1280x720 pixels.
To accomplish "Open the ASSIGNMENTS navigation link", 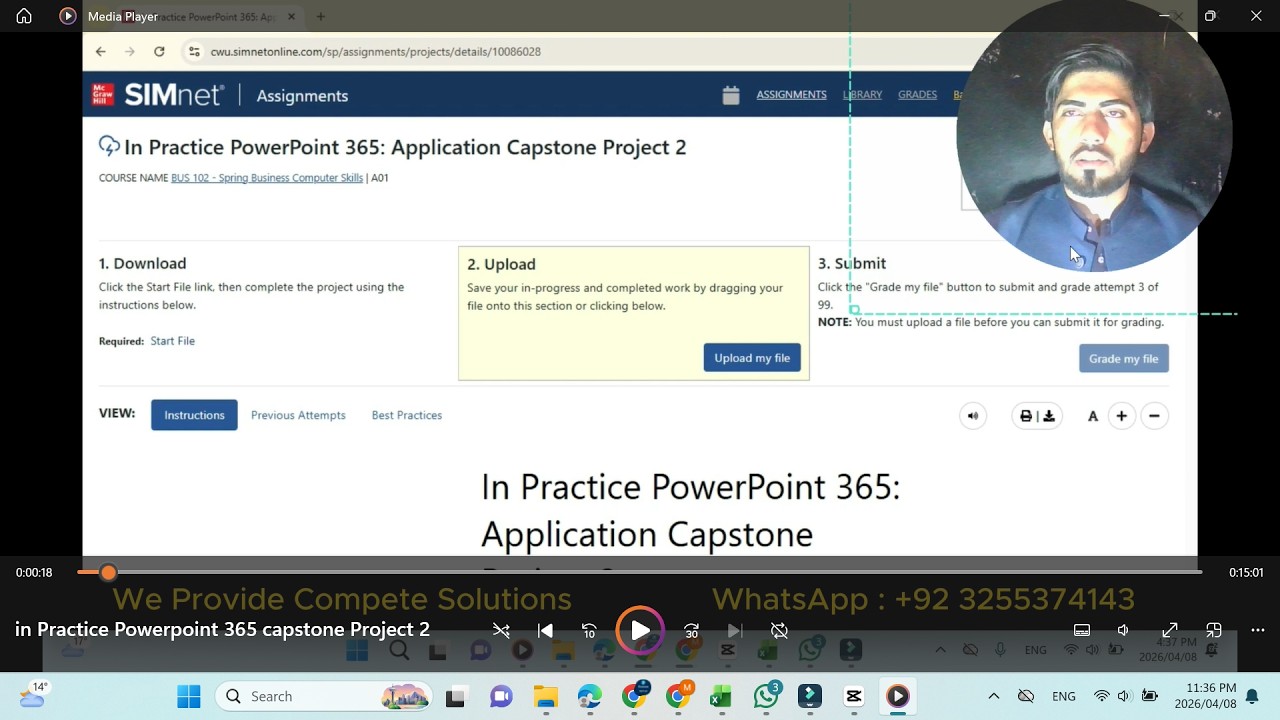I will 791,95.
